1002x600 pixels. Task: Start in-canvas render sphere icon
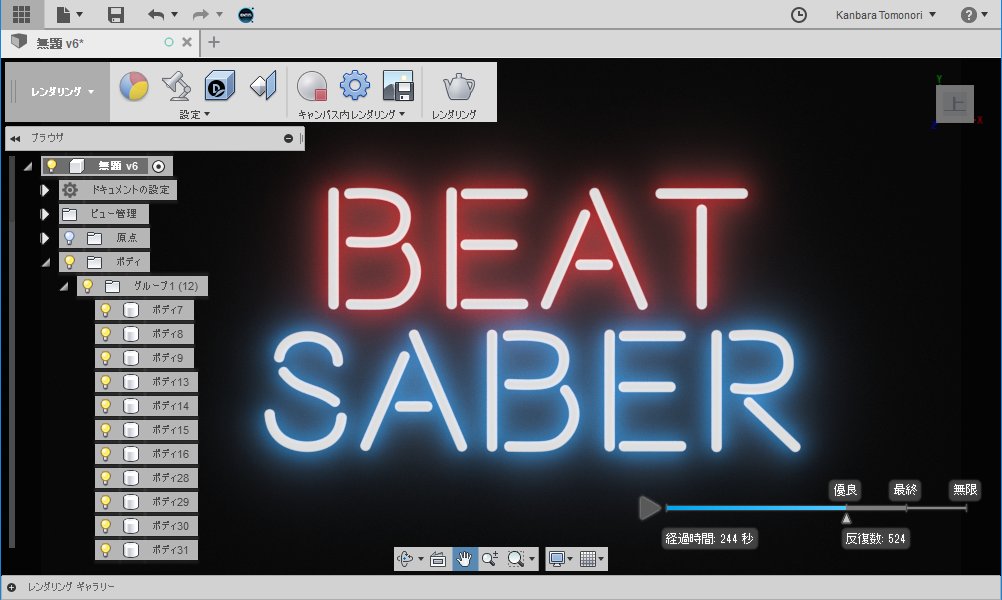[312, 86]
